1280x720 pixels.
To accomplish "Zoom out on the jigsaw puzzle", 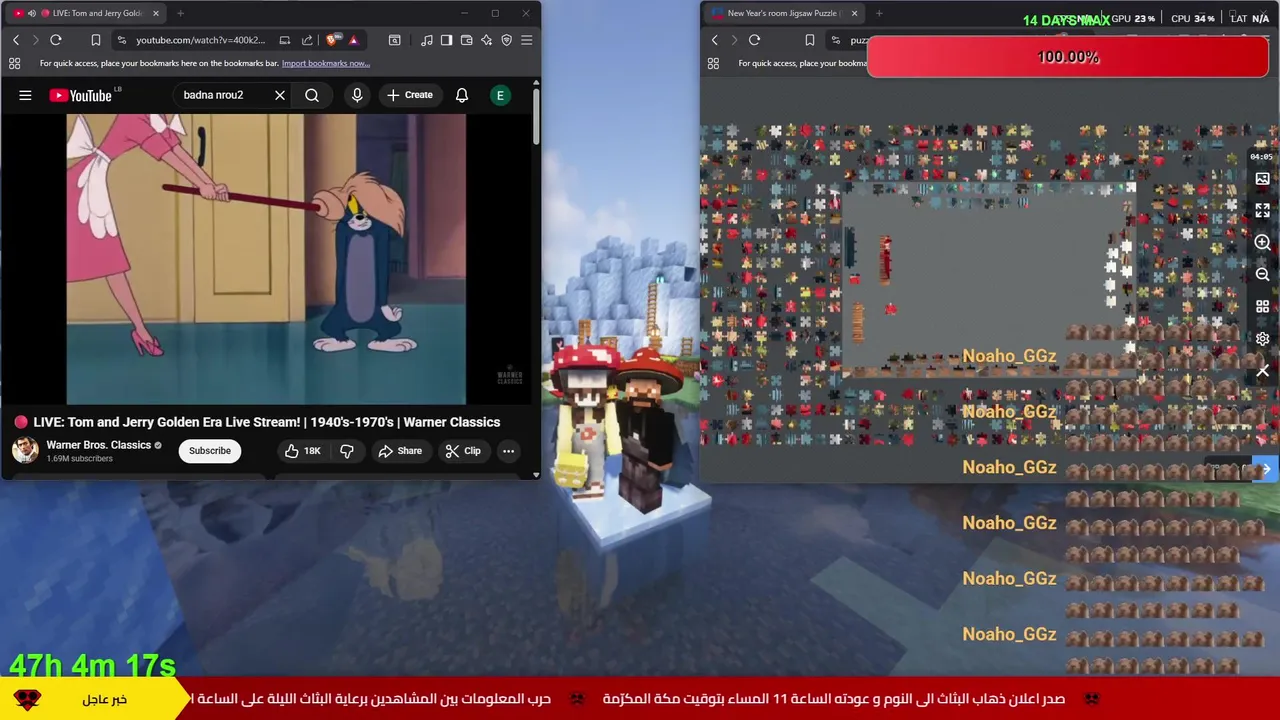I will (1262, 274).
